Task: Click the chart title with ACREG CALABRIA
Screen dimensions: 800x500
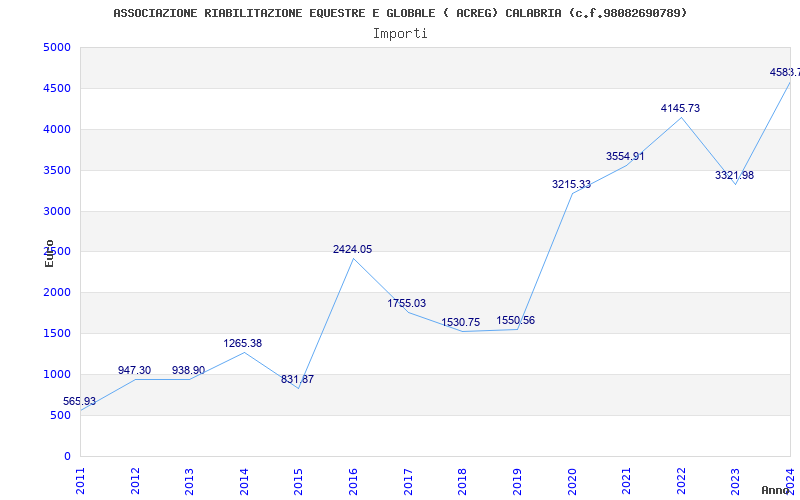Action: 400,13
